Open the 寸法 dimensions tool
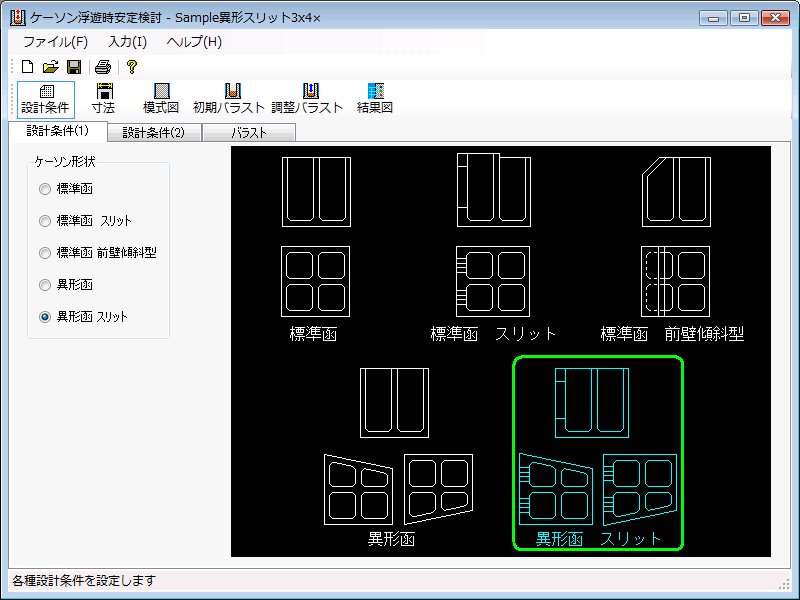This screenshot has height=600, width=800. coord(103,98)
